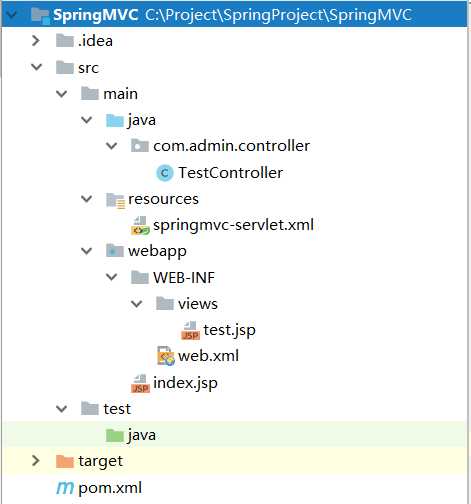Collapse the webapp folder

click(x=87, y=251)
